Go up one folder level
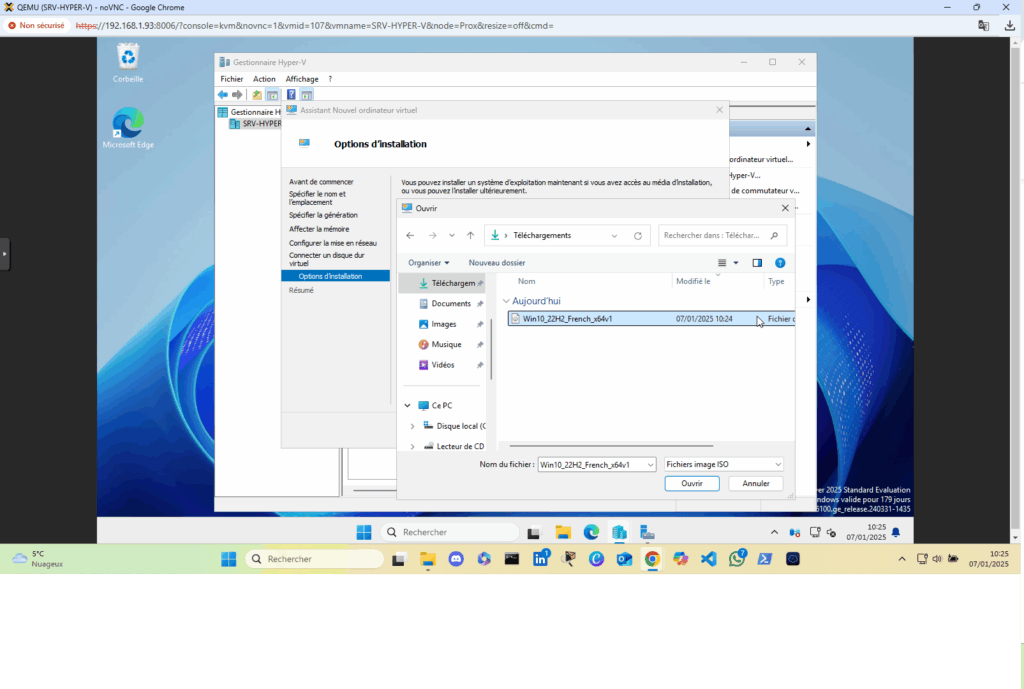Screen dimensions: 1024x689 pyautogui.click(x=470, y=236)
